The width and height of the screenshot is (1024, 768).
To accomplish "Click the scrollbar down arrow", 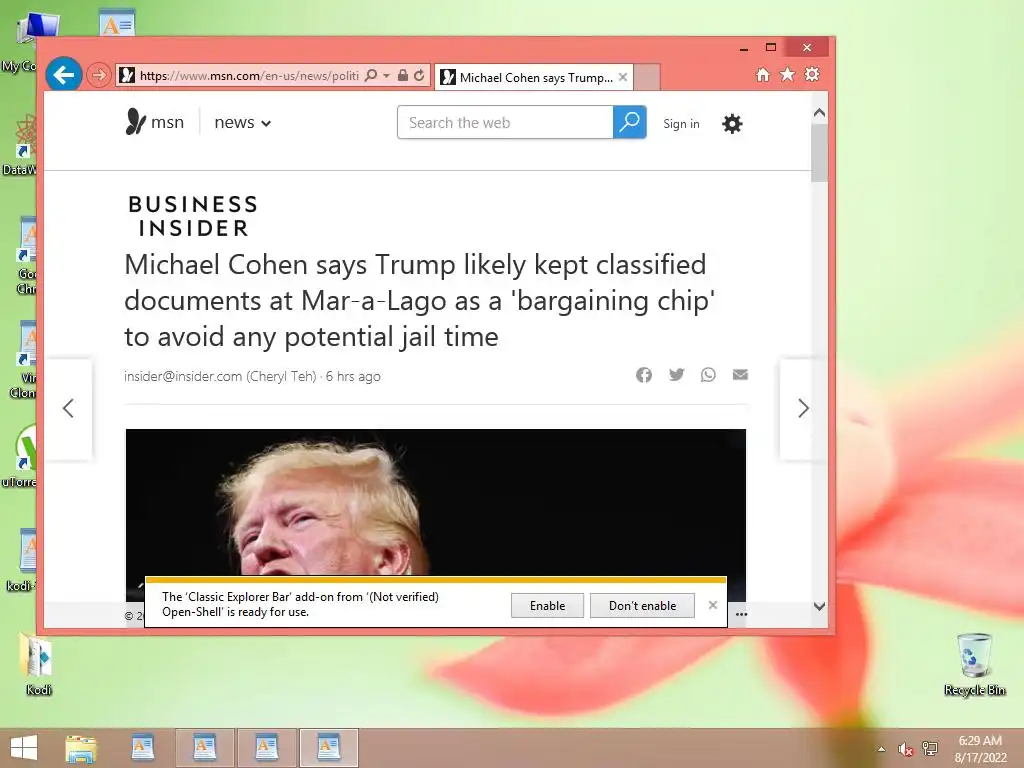I will 820,607.
